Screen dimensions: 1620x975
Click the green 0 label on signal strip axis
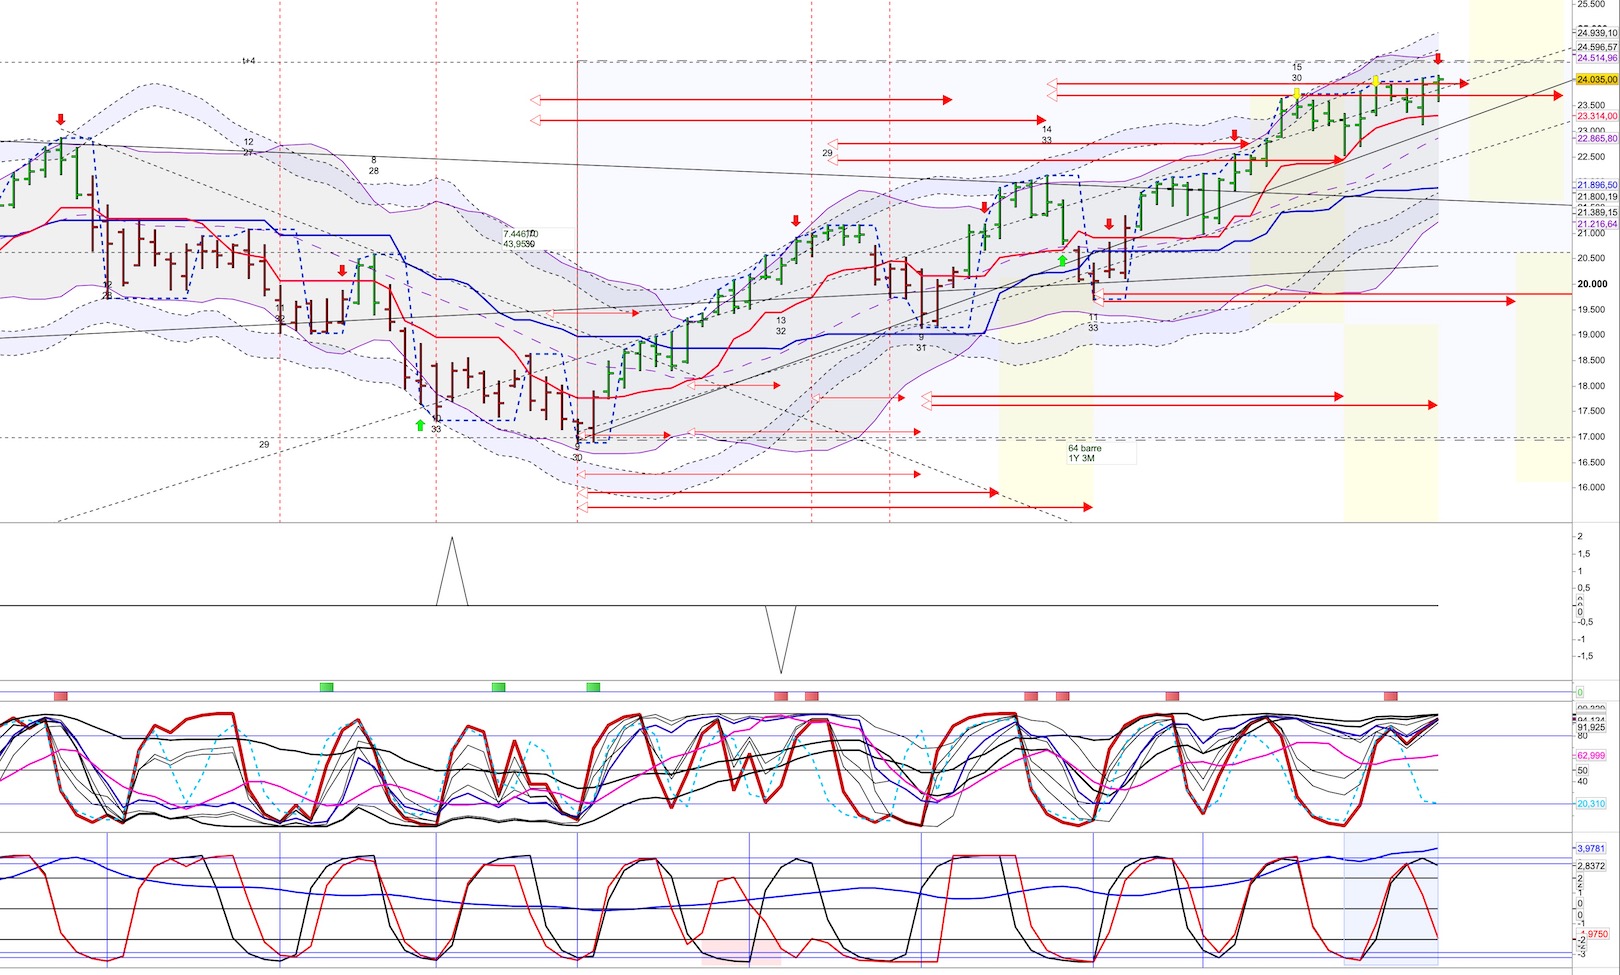click(1580, 692)
